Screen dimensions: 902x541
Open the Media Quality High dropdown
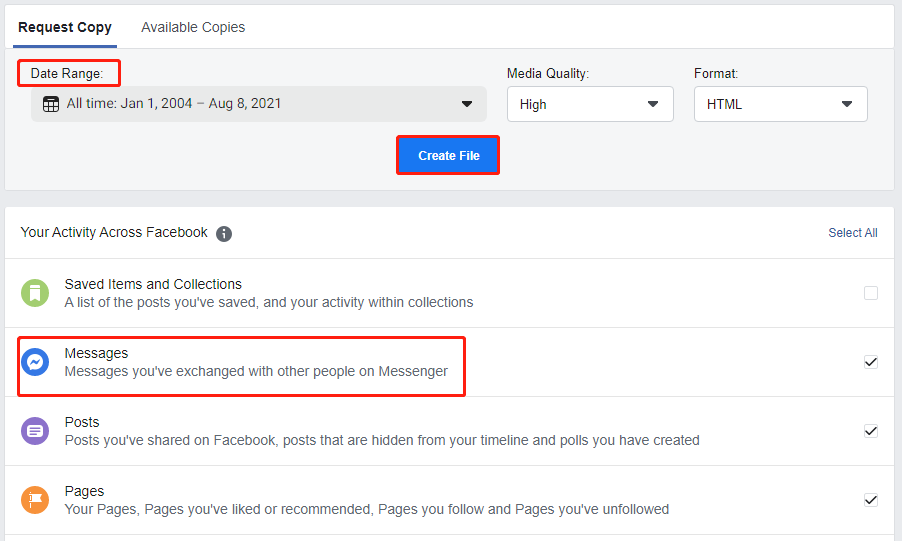pyautogui.click(x=590, y=104)
